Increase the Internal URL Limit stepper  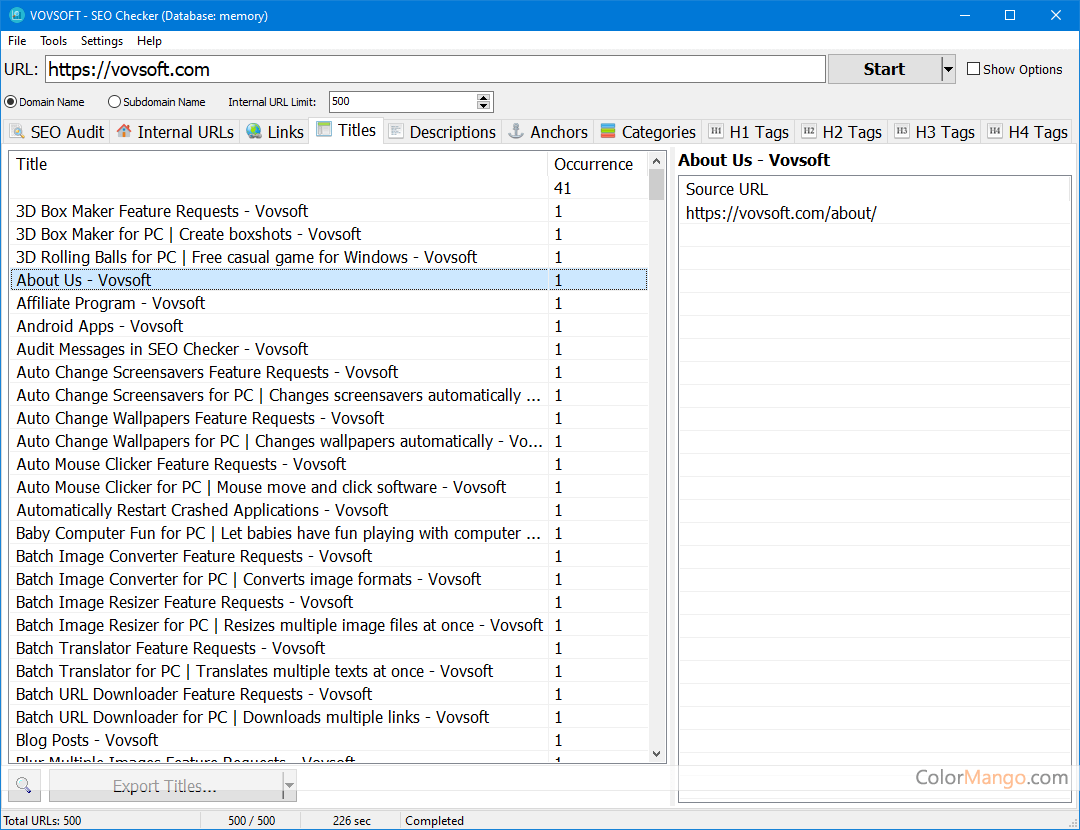(x=484, y=98)
